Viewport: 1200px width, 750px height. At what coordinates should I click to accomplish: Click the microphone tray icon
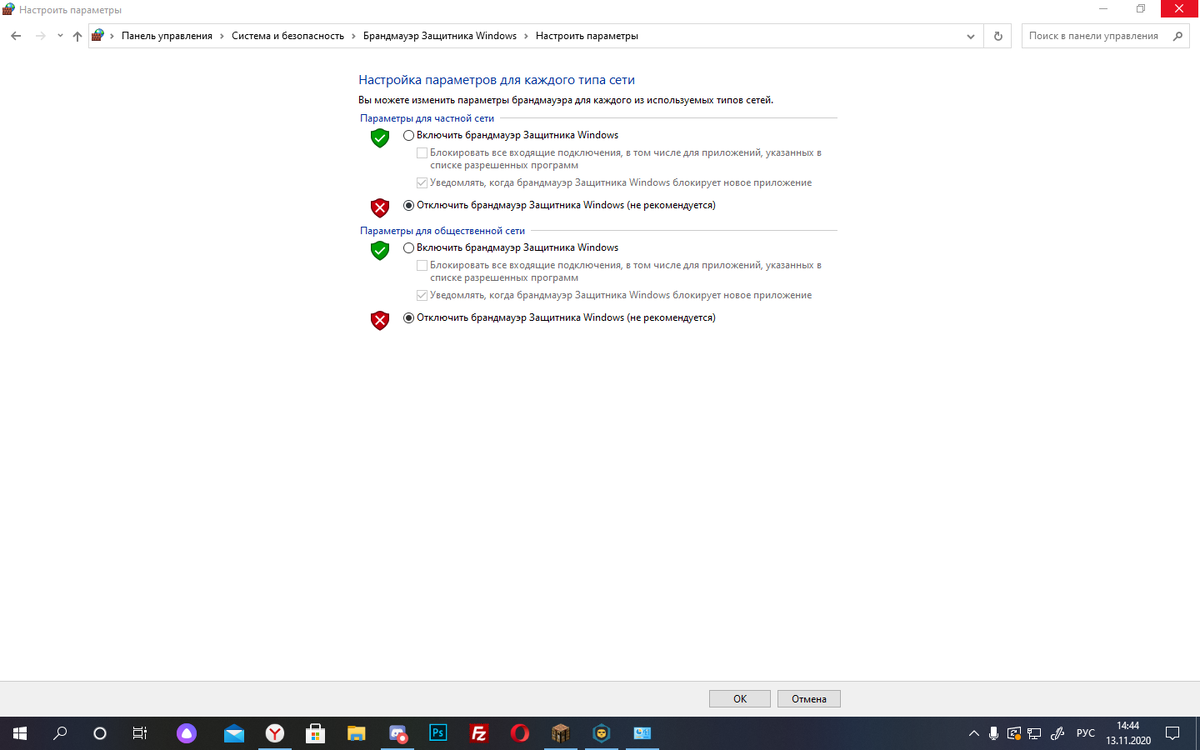click(x=994, y=732)
